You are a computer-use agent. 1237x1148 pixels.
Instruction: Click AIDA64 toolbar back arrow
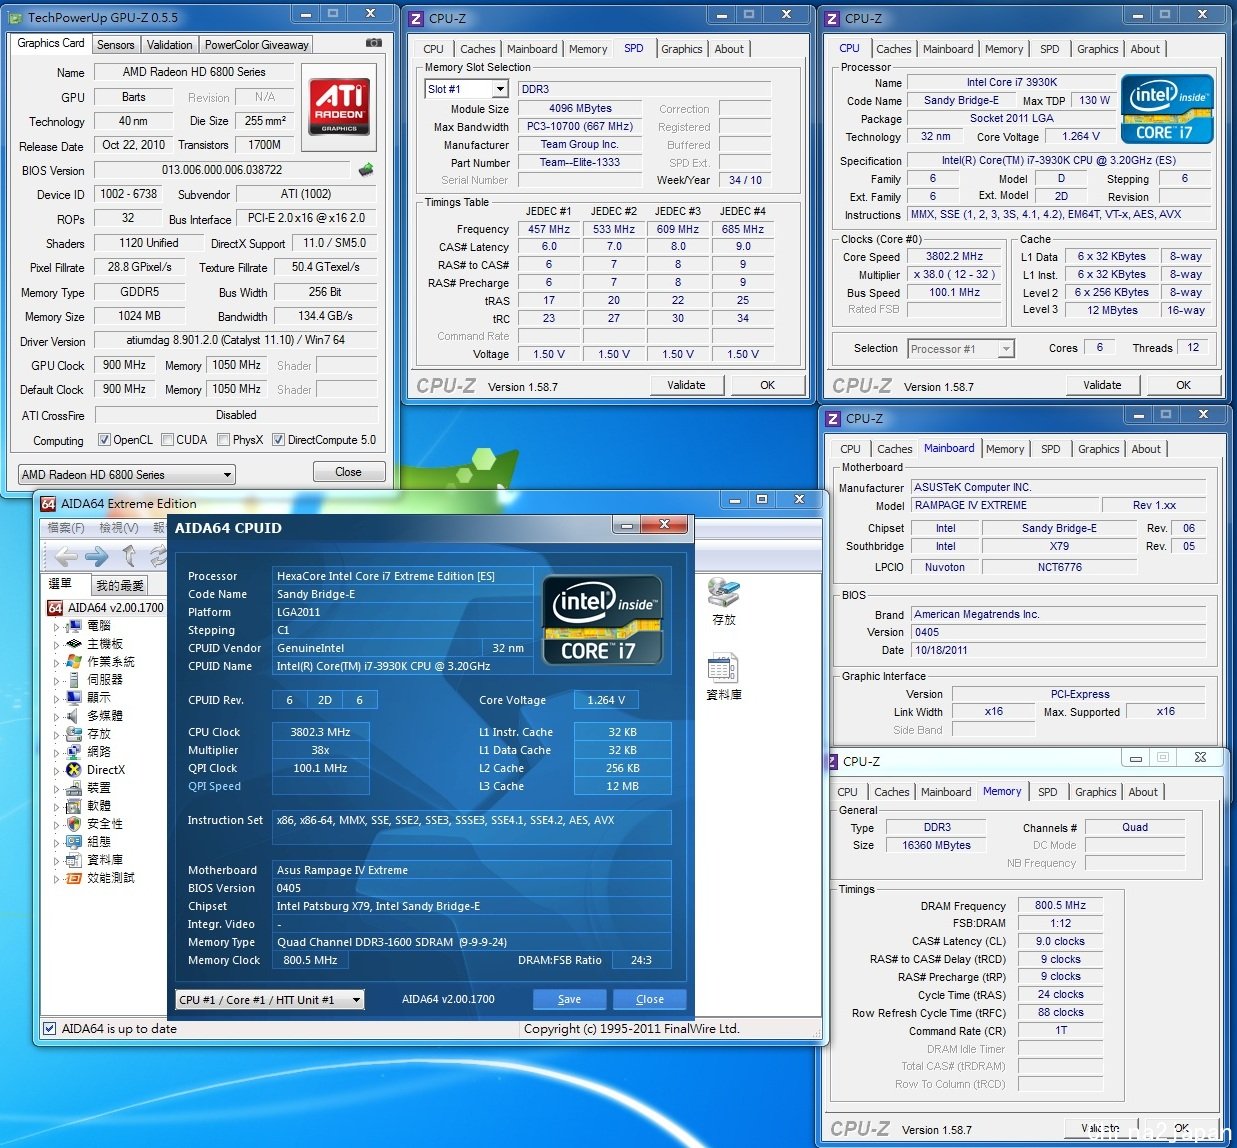point(66,556)
